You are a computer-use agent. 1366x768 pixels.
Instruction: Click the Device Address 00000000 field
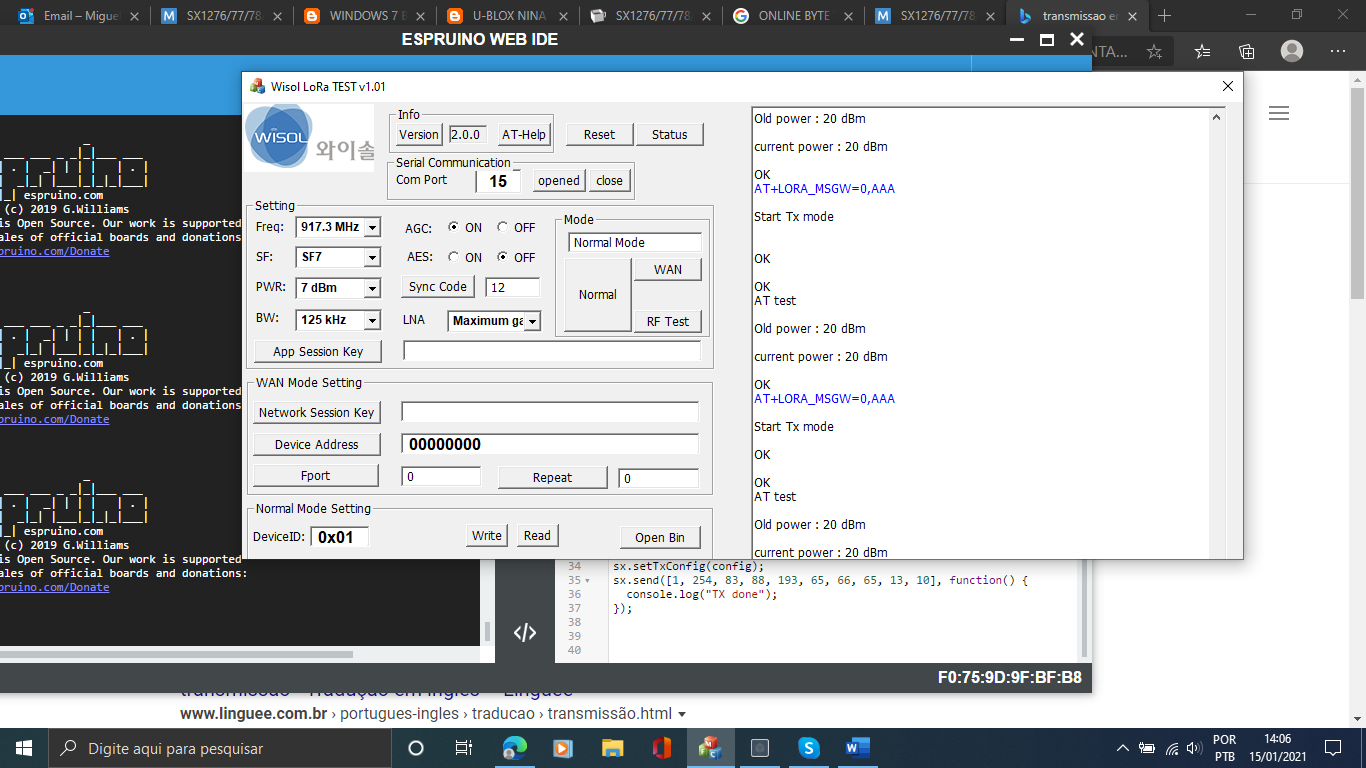pos(550,444)
